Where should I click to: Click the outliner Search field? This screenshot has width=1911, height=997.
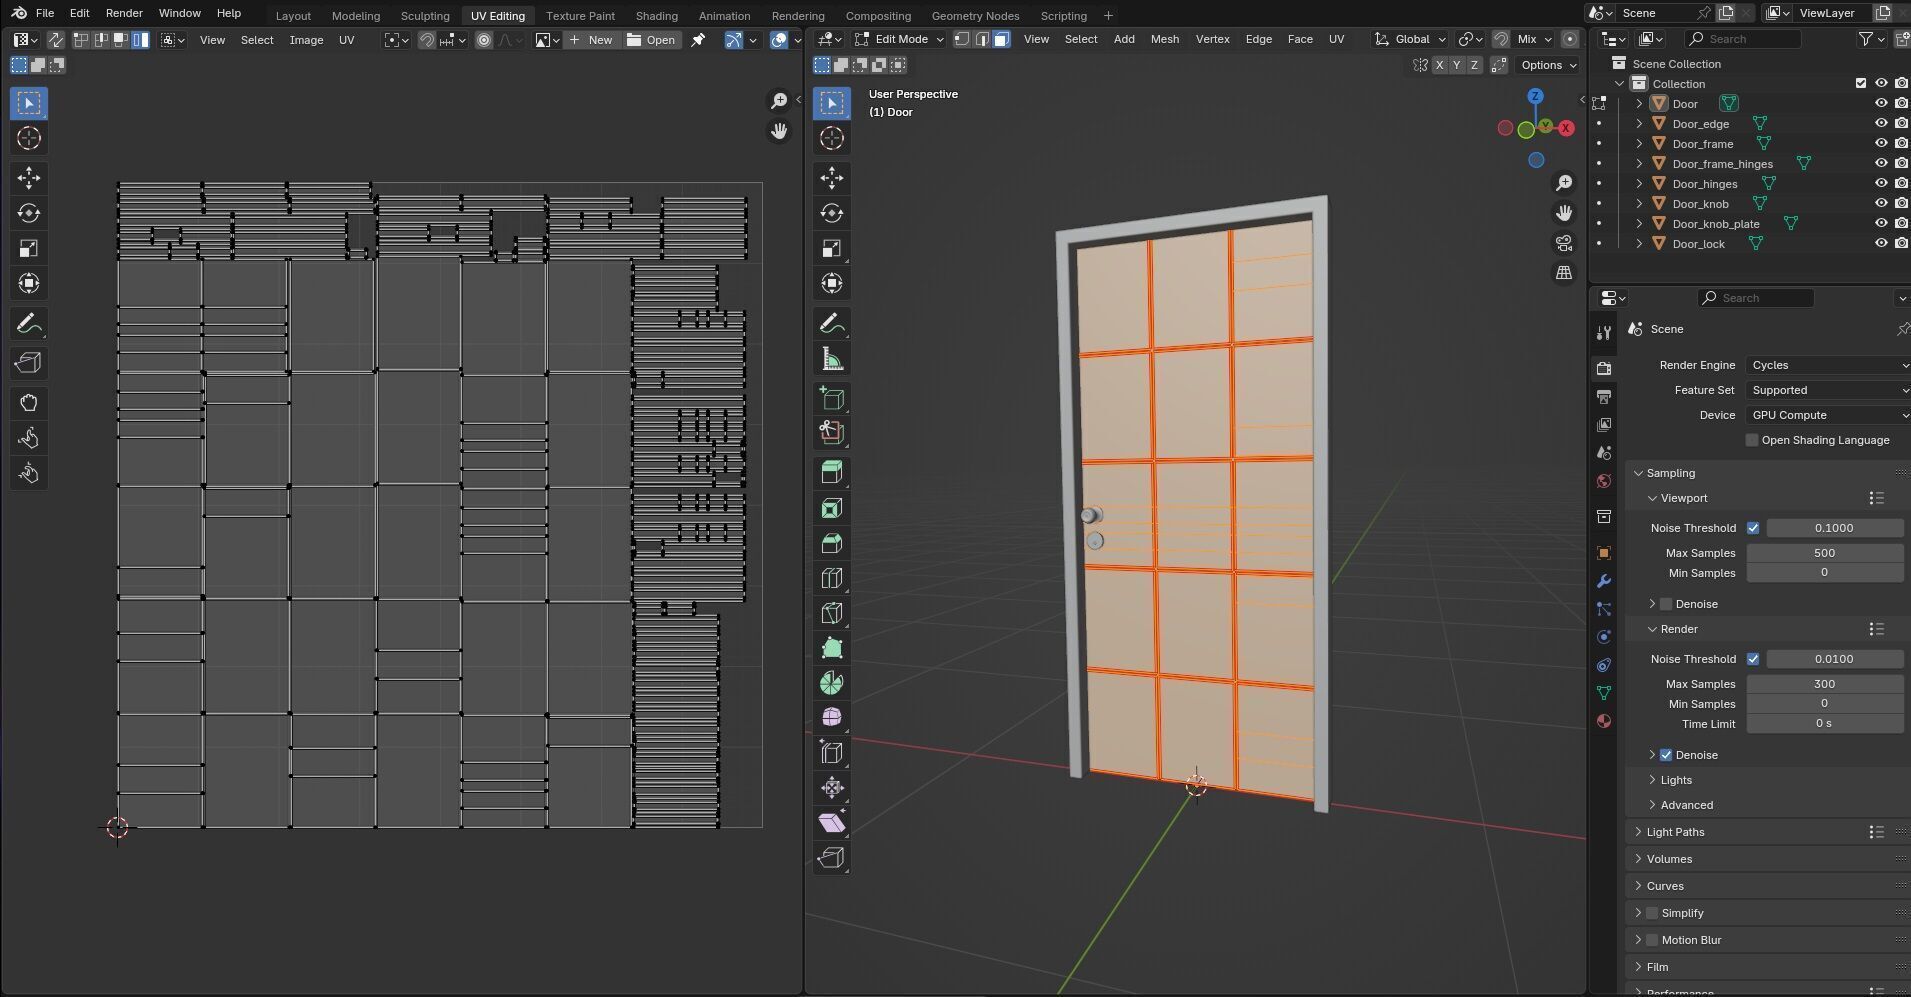tap(1743, 39)
